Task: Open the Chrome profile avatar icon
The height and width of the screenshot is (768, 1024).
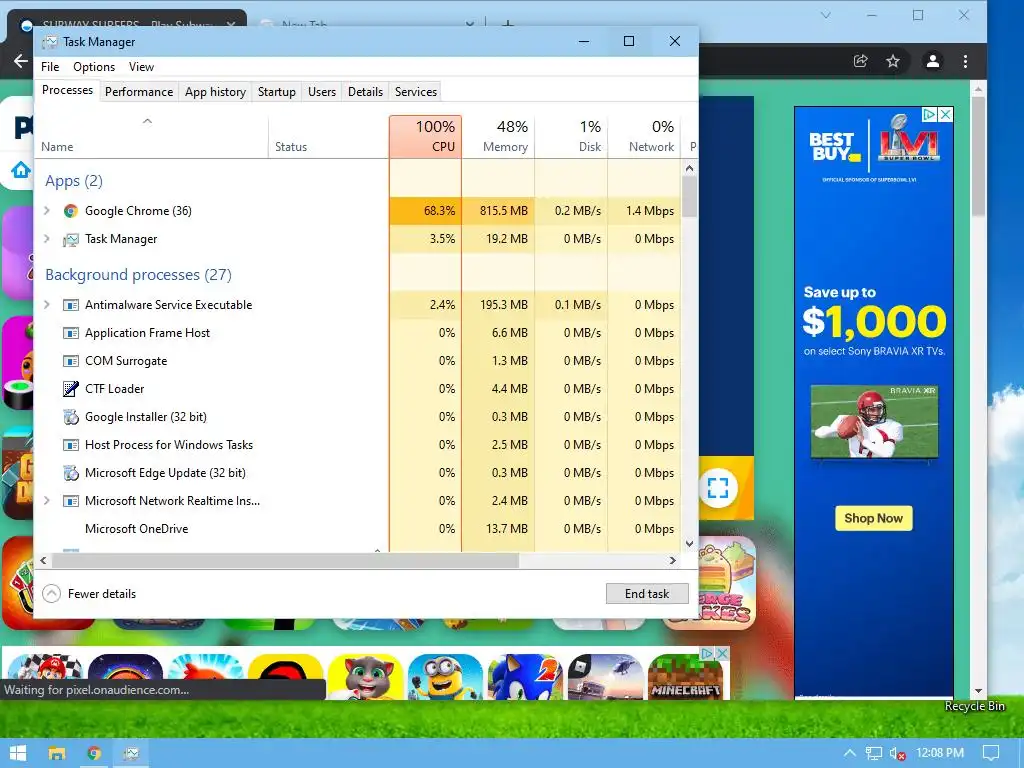Action: (933, 61)
